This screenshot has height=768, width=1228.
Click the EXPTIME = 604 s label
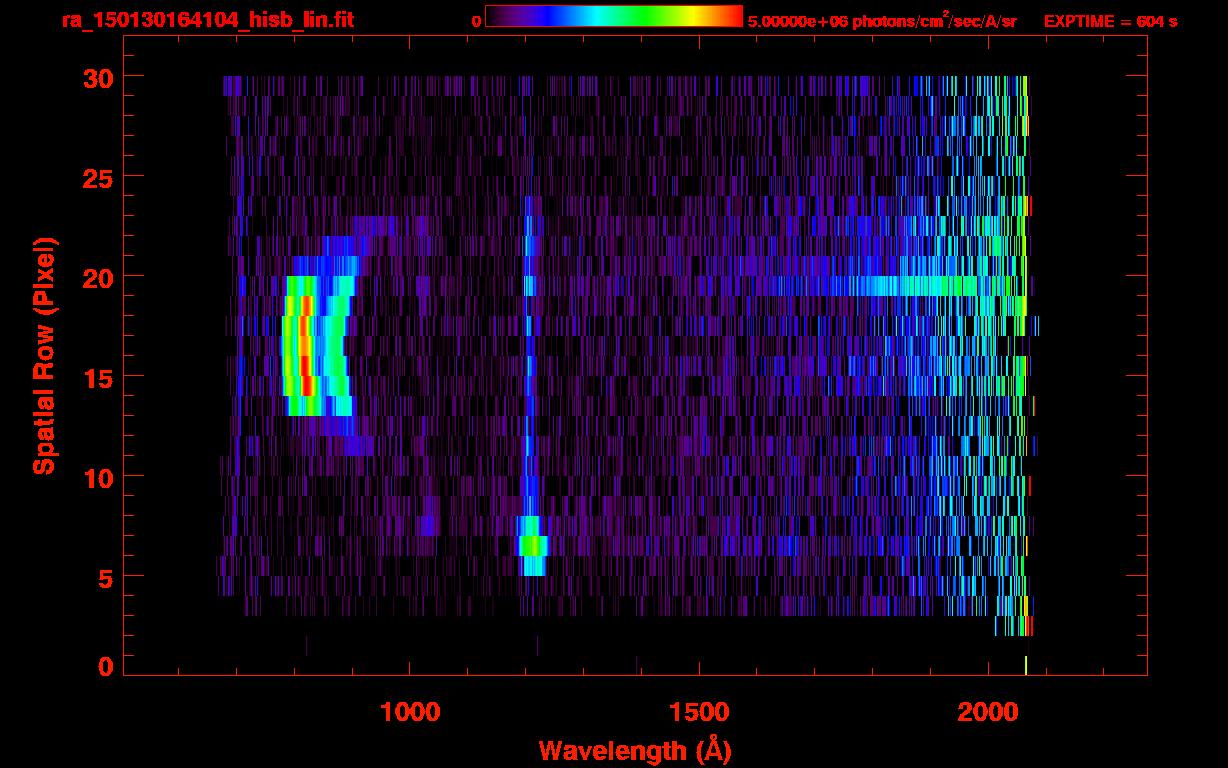tap(1110, 21)
